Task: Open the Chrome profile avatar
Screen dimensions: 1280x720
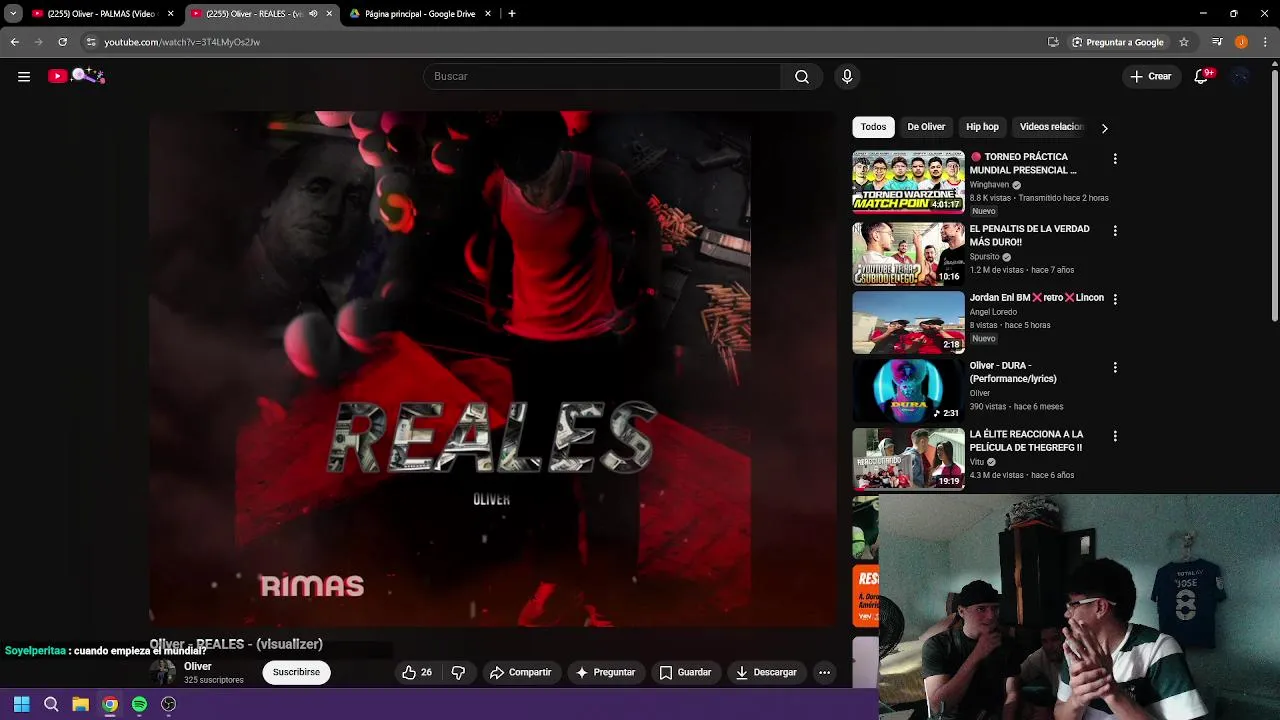Action: coord(1241,42)
